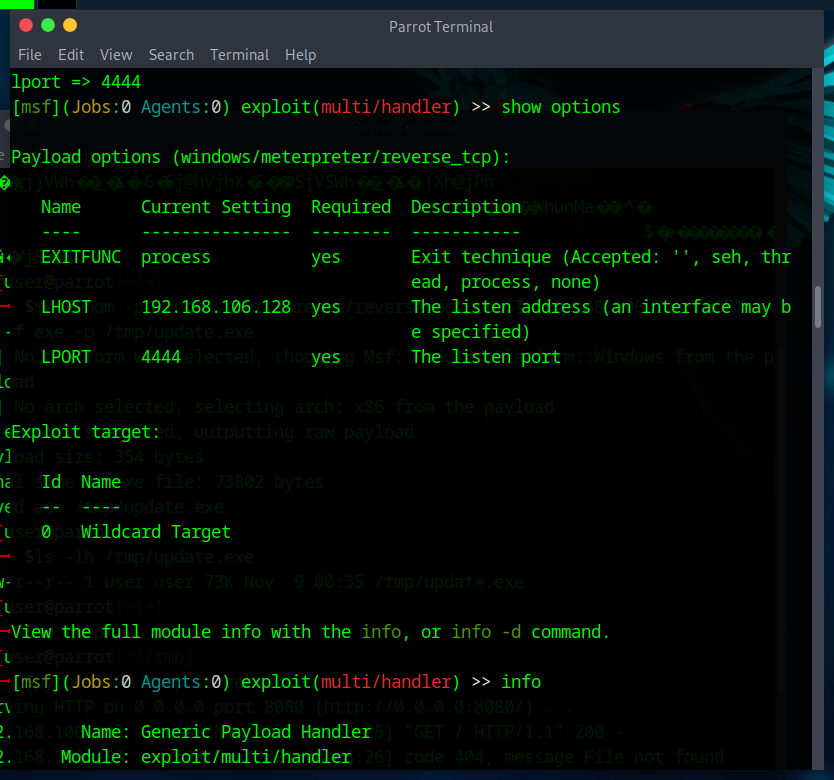Click the LHOST option name
Viewport: 834px width, 780px height.
click(x=66, y=307)
